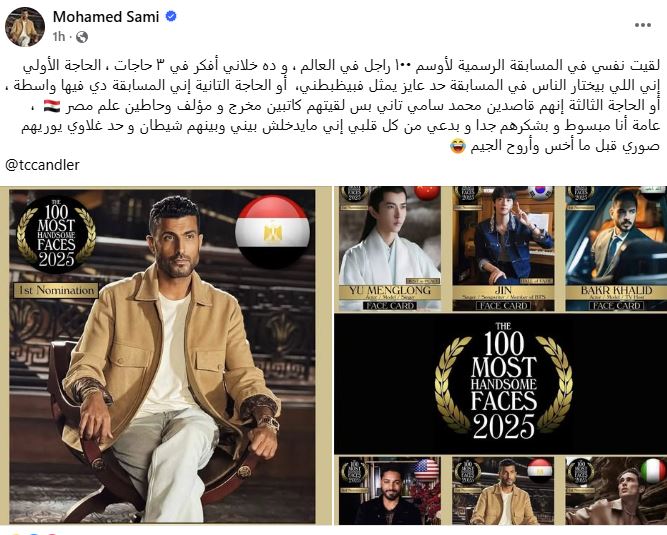
Task: Open the 100 Most Handsome Faces banner
Action: 501,384
